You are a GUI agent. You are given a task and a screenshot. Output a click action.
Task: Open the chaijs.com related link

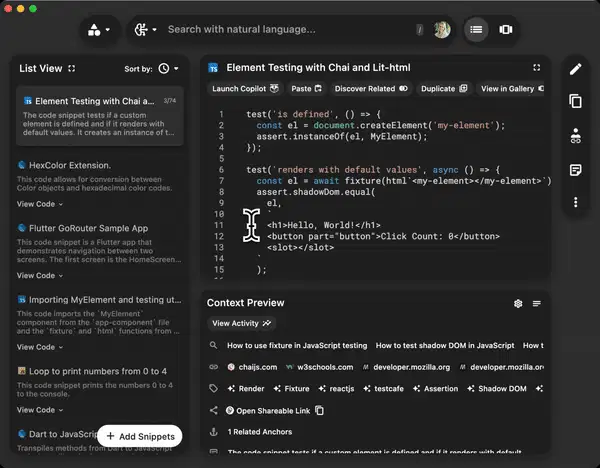(x=252, y=367)
